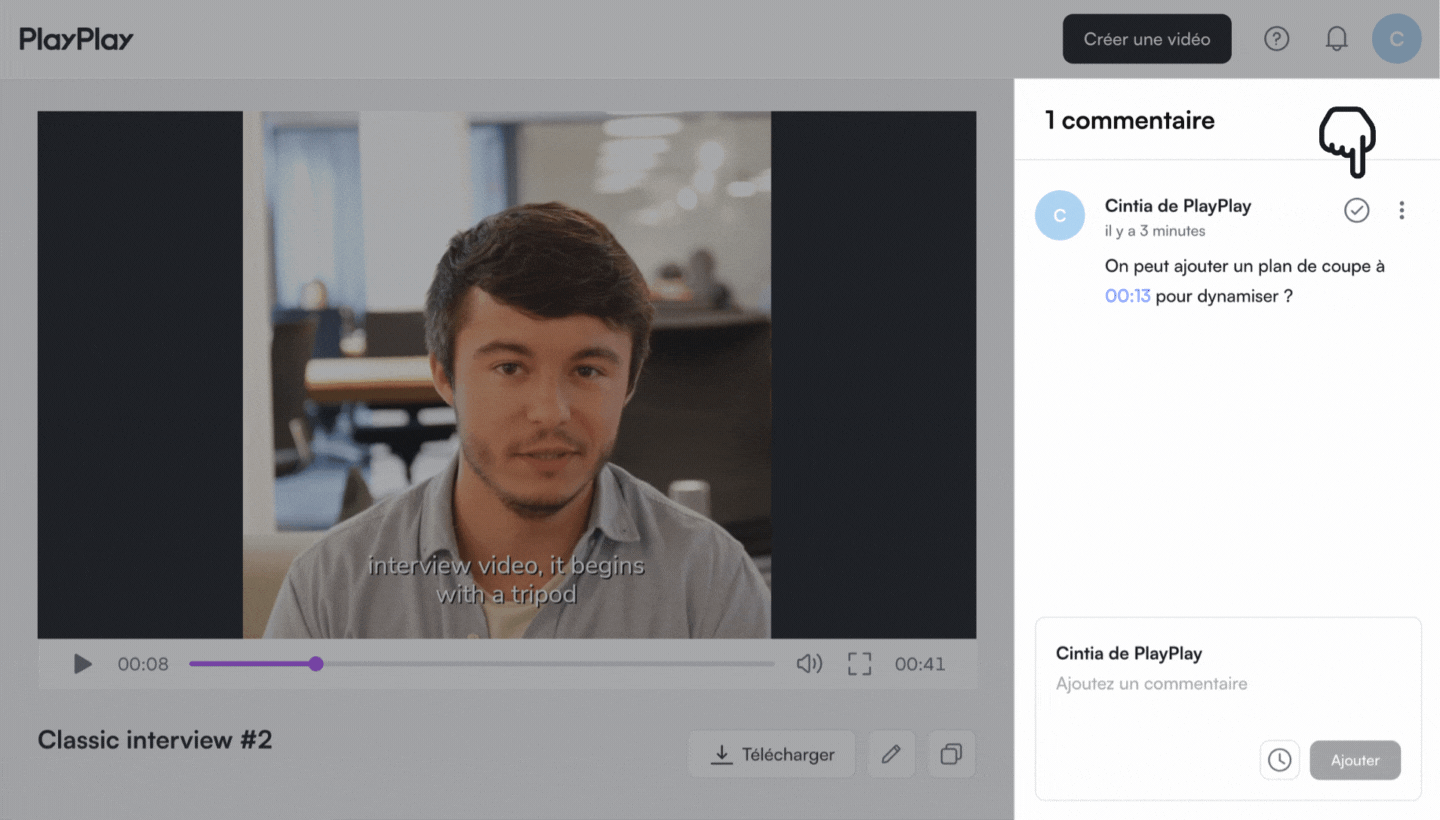
Task: Edit the video with the pencil icon
Action: (891, 754)
